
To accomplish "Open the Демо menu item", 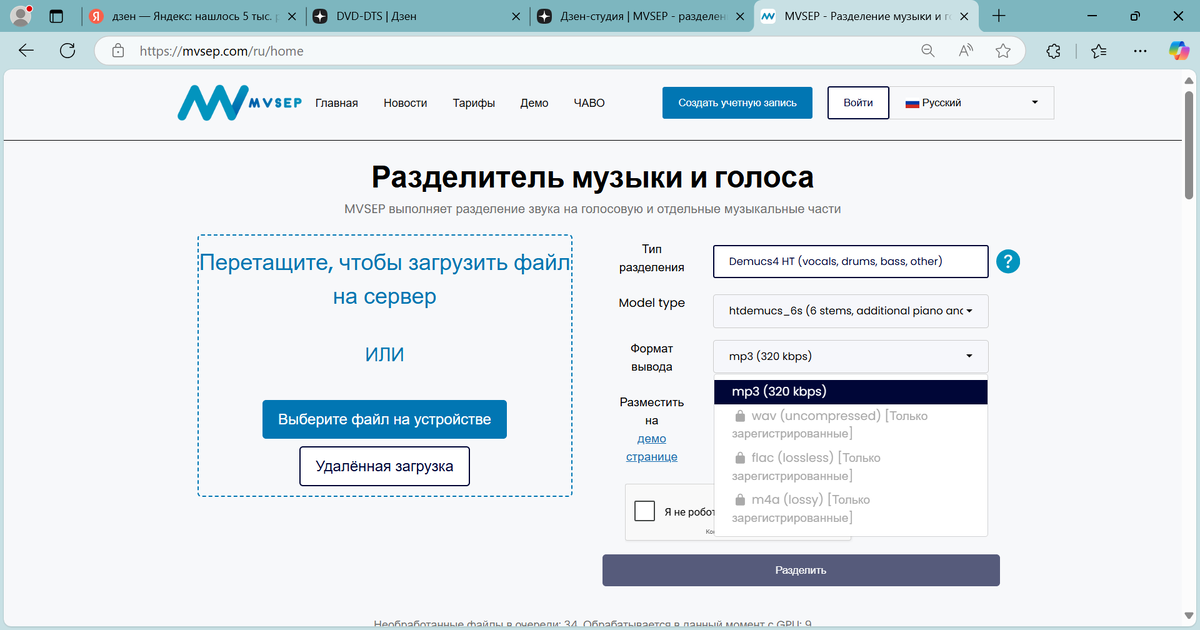I will [534, 103].
